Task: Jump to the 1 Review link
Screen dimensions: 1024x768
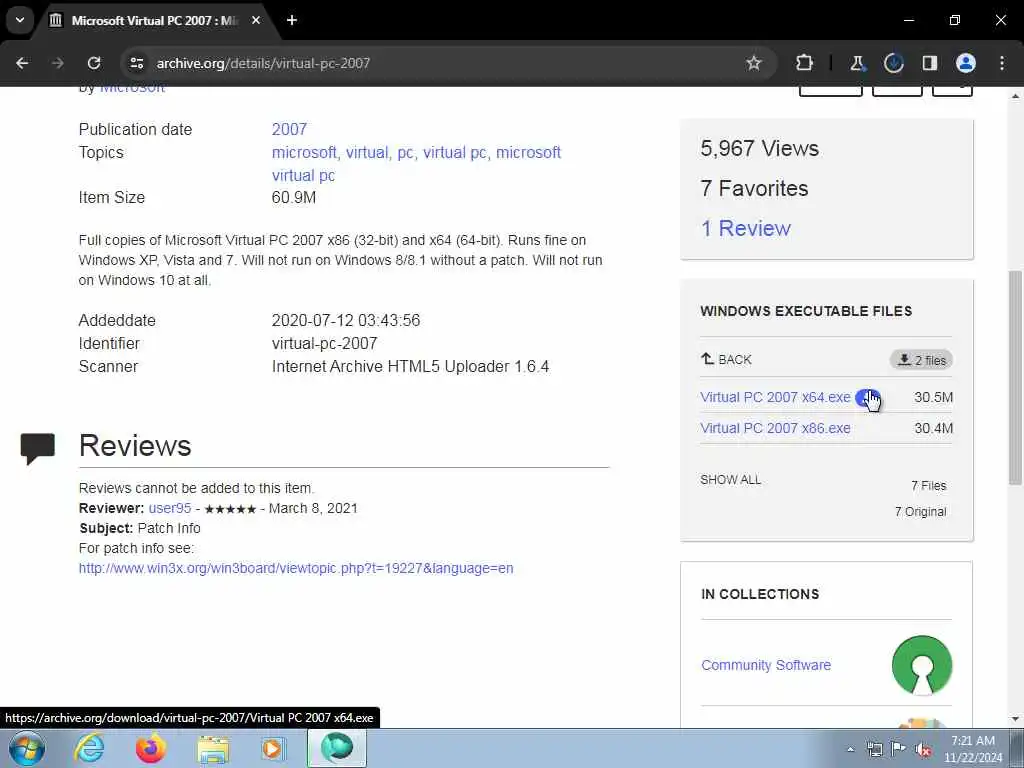Action: tap(746, 228)
